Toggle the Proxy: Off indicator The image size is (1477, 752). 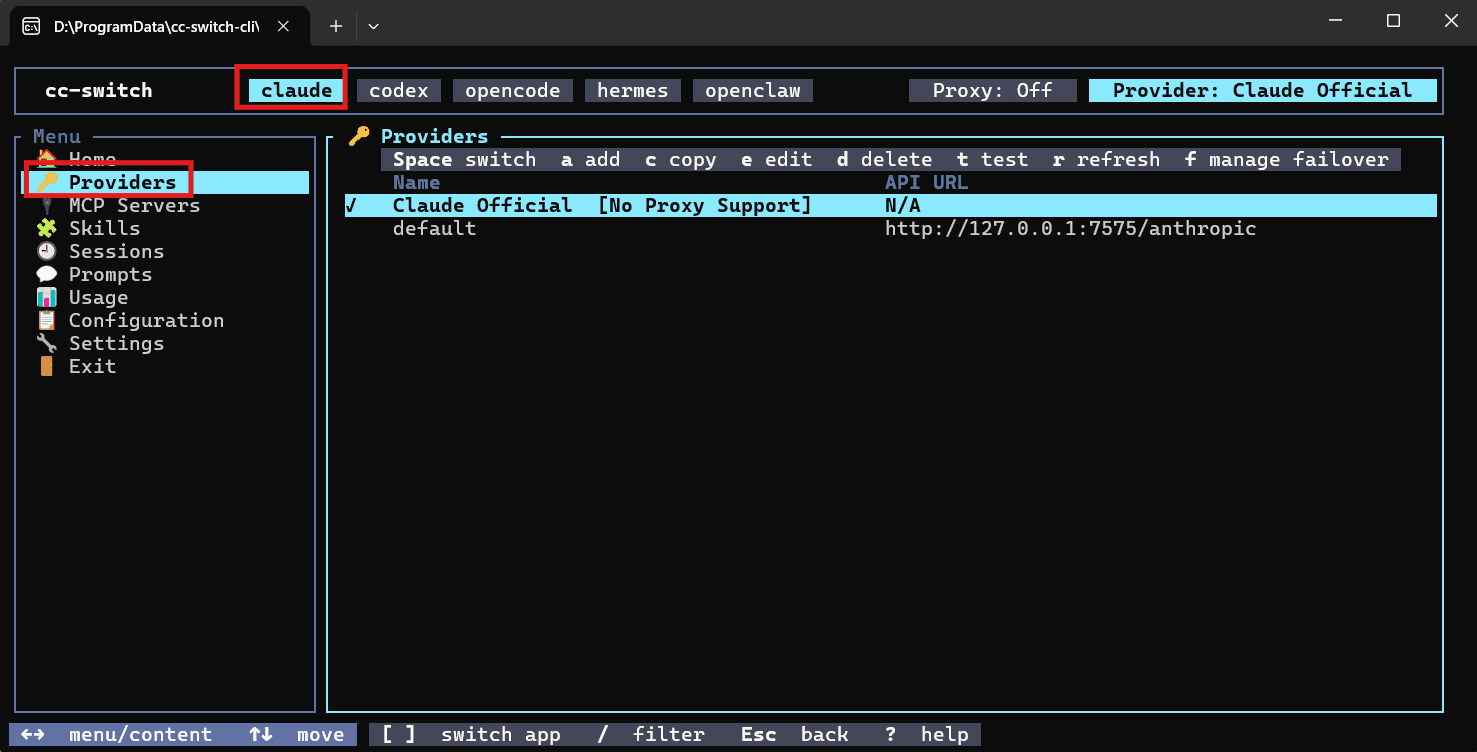993,90
